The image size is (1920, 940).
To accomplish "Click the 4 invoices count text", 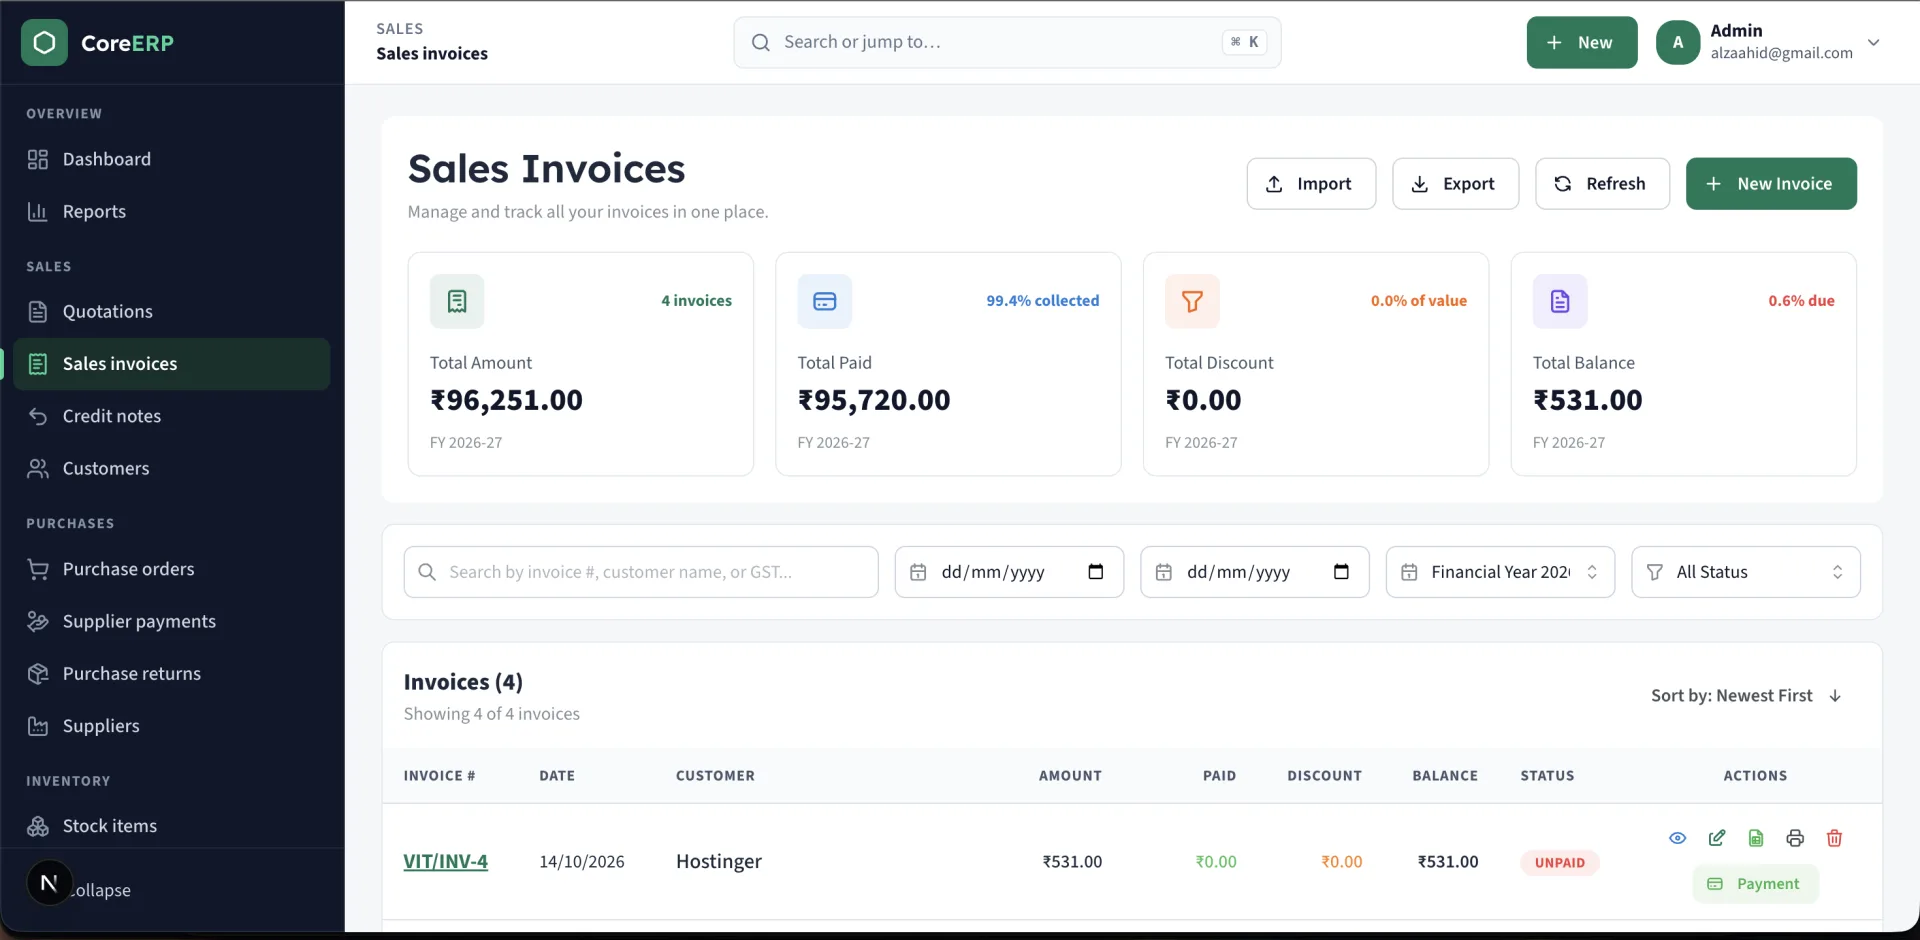I will point(696,301).
